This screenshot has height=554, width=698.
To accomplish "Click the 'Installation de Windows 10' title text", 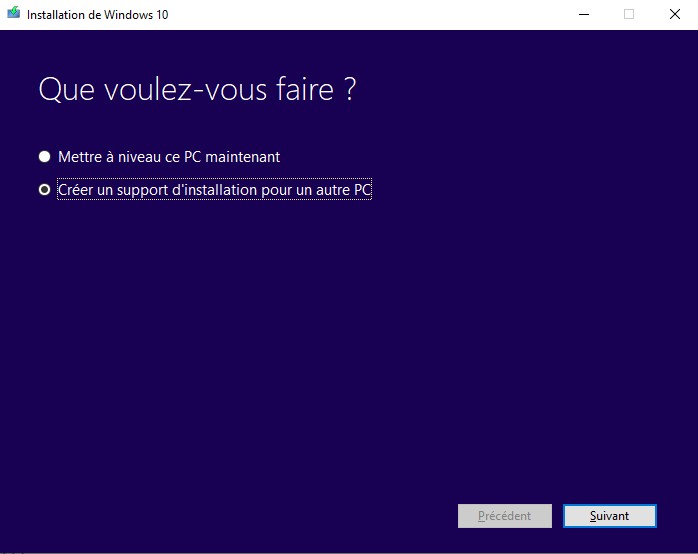I will tap(97, 15).
